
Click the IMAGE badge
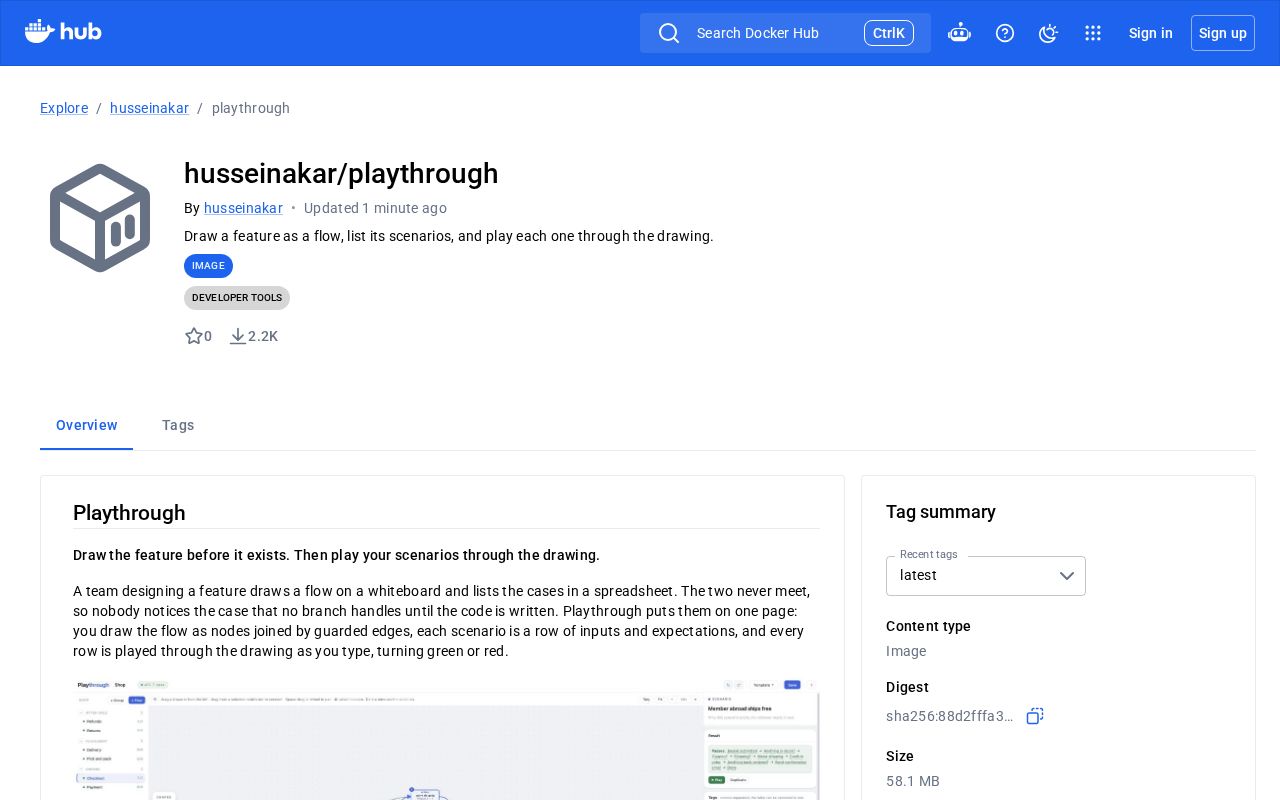click(x=208, y=266)
